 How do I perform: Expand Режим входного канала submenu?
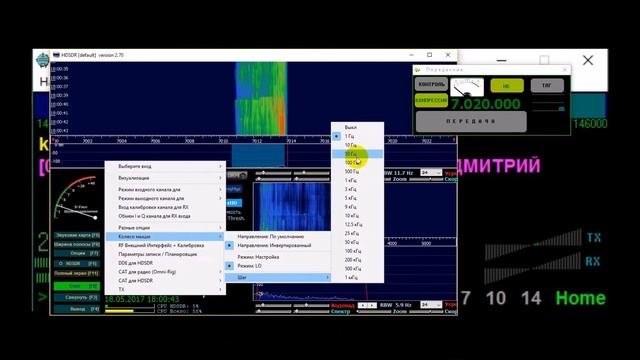pyautogui.click(x=165, y=190)
